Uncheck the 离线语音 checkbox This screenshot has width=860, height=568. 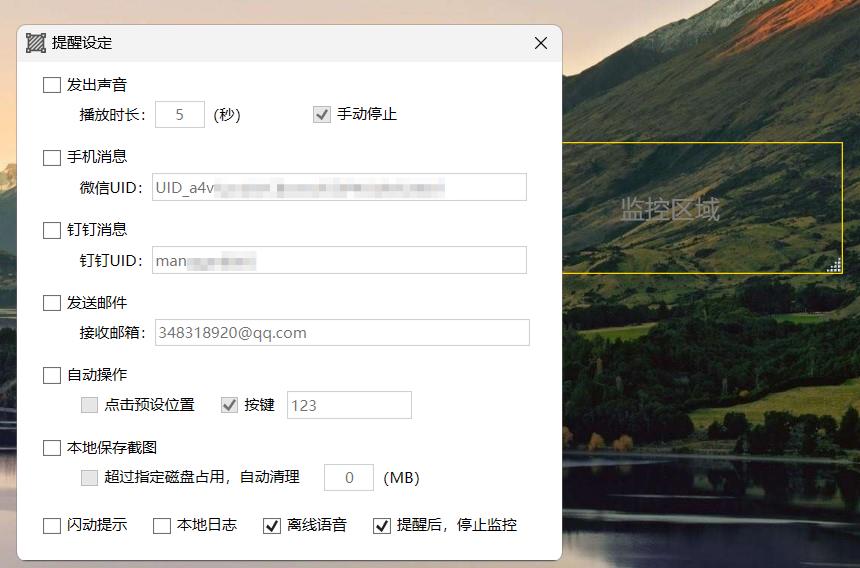[x=272, y=525]
